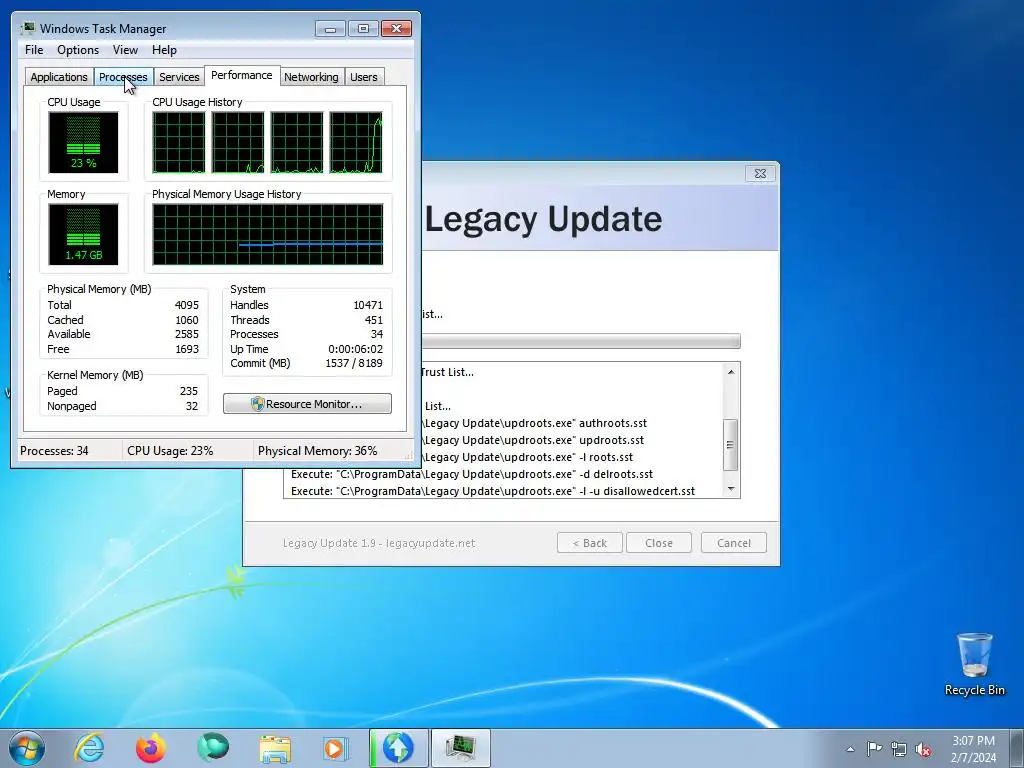This screenshot has height=768, width=1024.
Task: Click status bar Processes: 34
Action: pos(54,451)
